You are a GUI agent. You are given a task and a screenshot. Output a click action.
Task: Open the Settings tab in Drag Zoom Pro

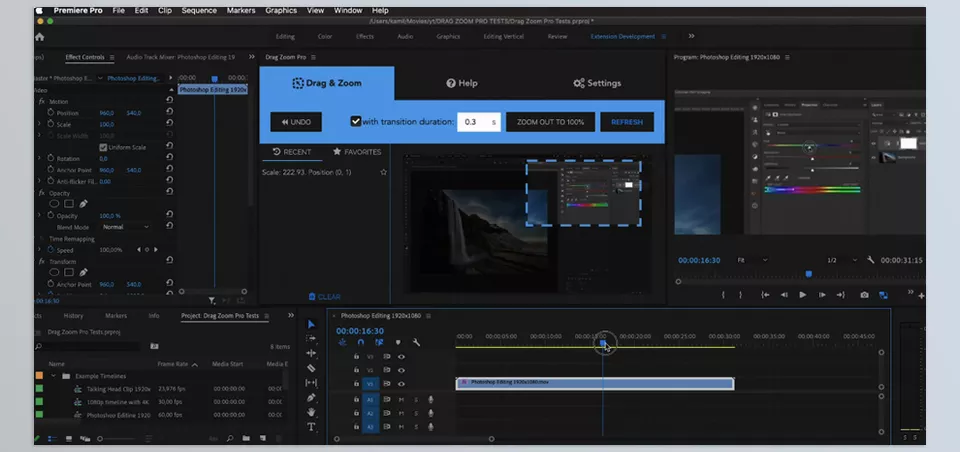(x=597, y=83)
